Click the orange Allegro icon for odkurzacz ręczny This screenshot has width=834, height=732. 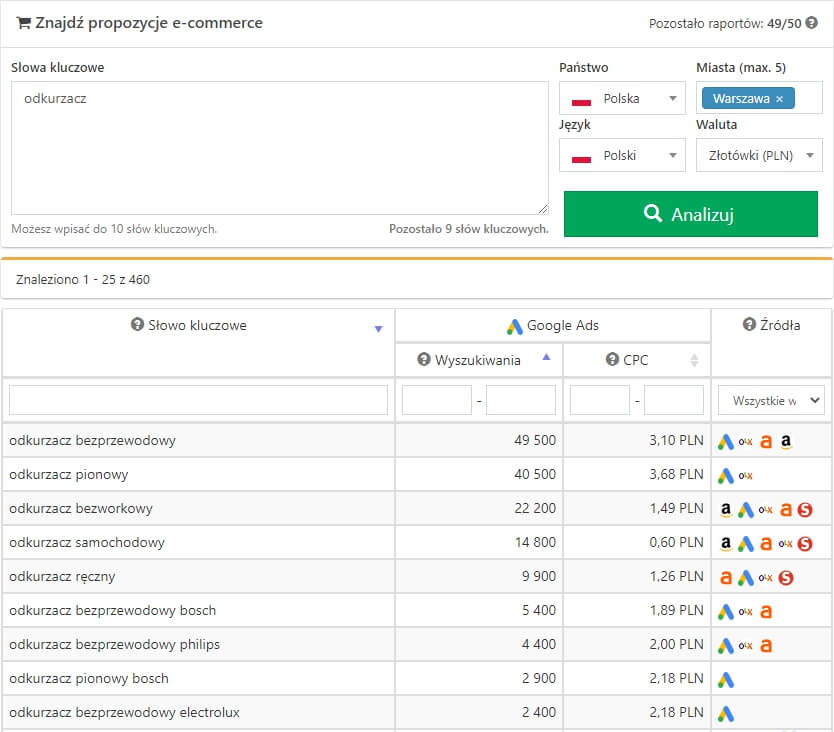pyautogui.click(x=726, y=577)
